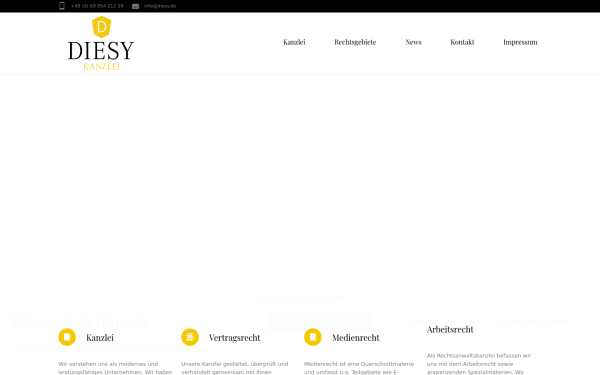Viewport: 600px width, 375px height.
Task: Click the mobile phone icon in top bar
Action: pos(62,6)
